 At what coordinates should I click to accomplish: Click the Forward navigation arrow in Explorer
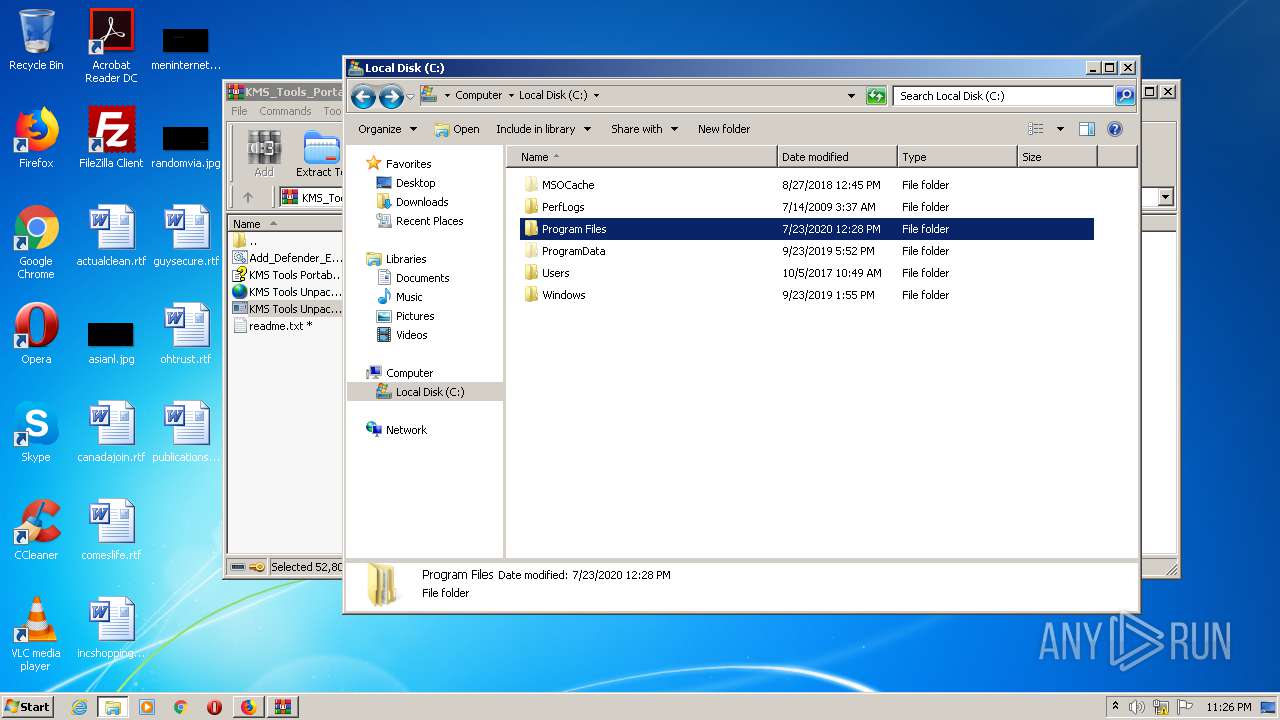point(391,96)
